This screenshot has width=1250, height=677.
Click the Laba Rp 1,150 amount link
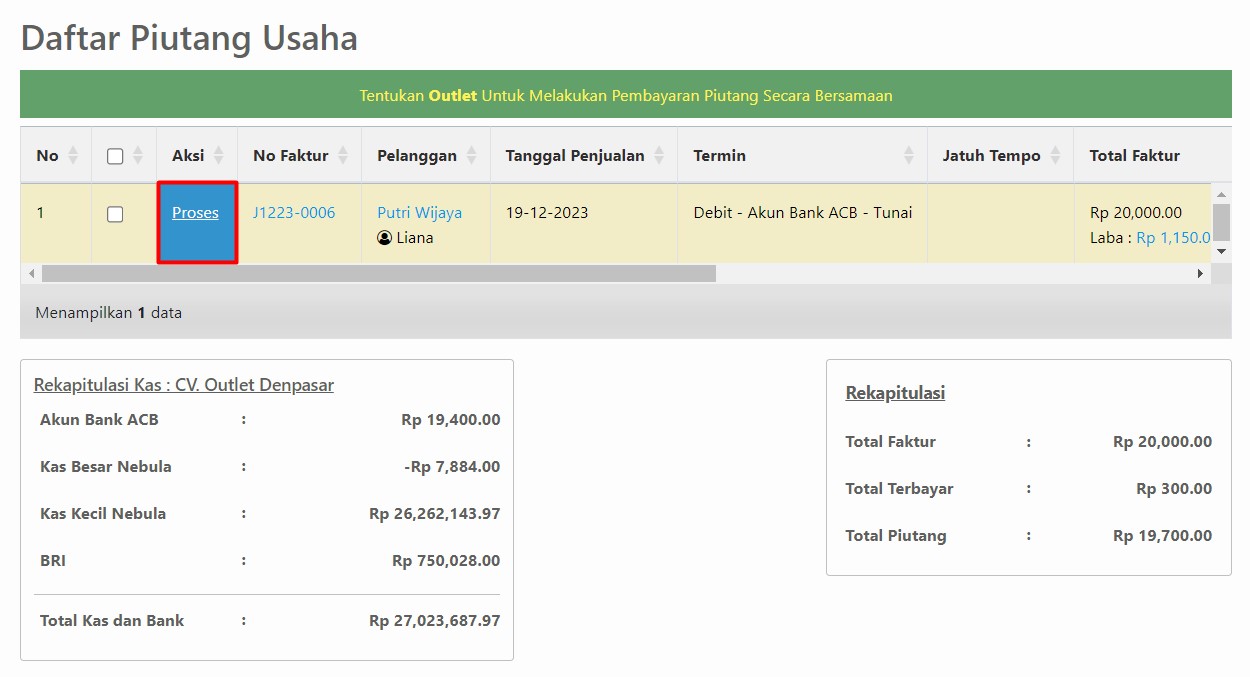pos(1173,238)
